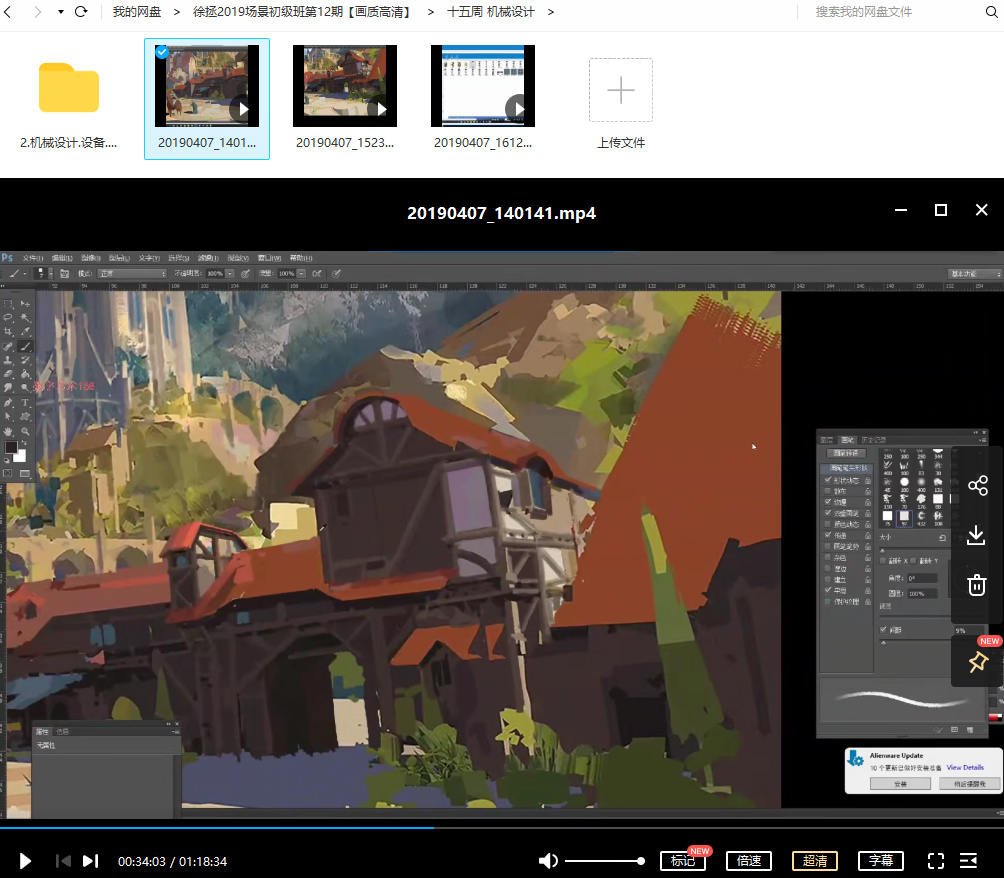Screen dimensions: 1004x878
Task: Minimize the video player
Action: [x=901, y=210]
